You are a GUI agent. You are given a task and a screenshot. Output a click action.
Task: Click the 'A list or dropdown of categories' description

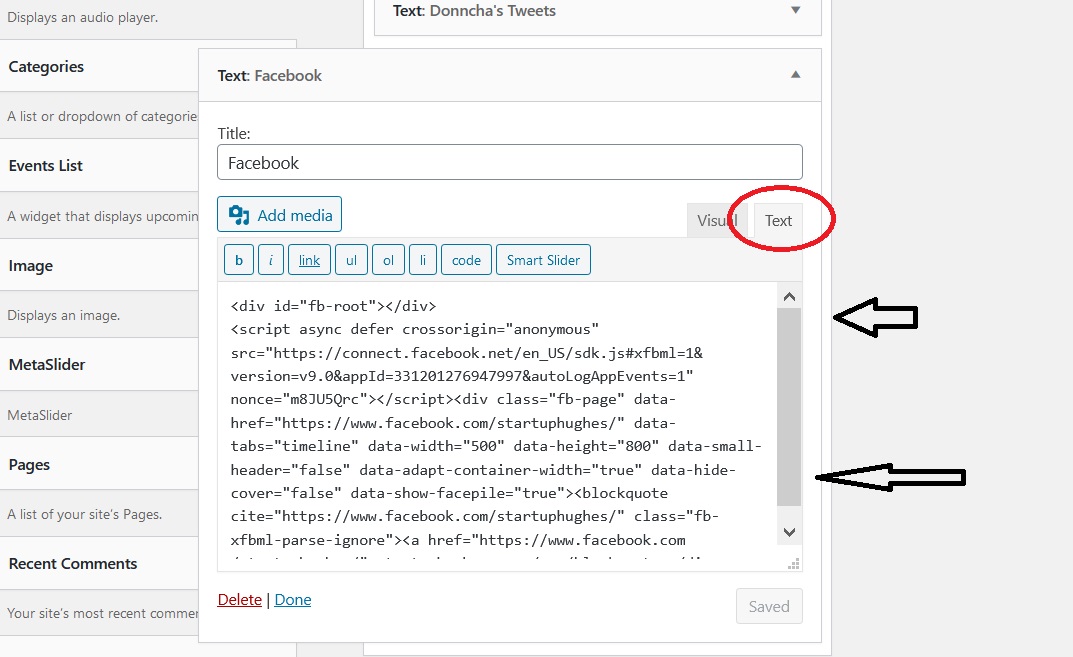coord(103,116)
